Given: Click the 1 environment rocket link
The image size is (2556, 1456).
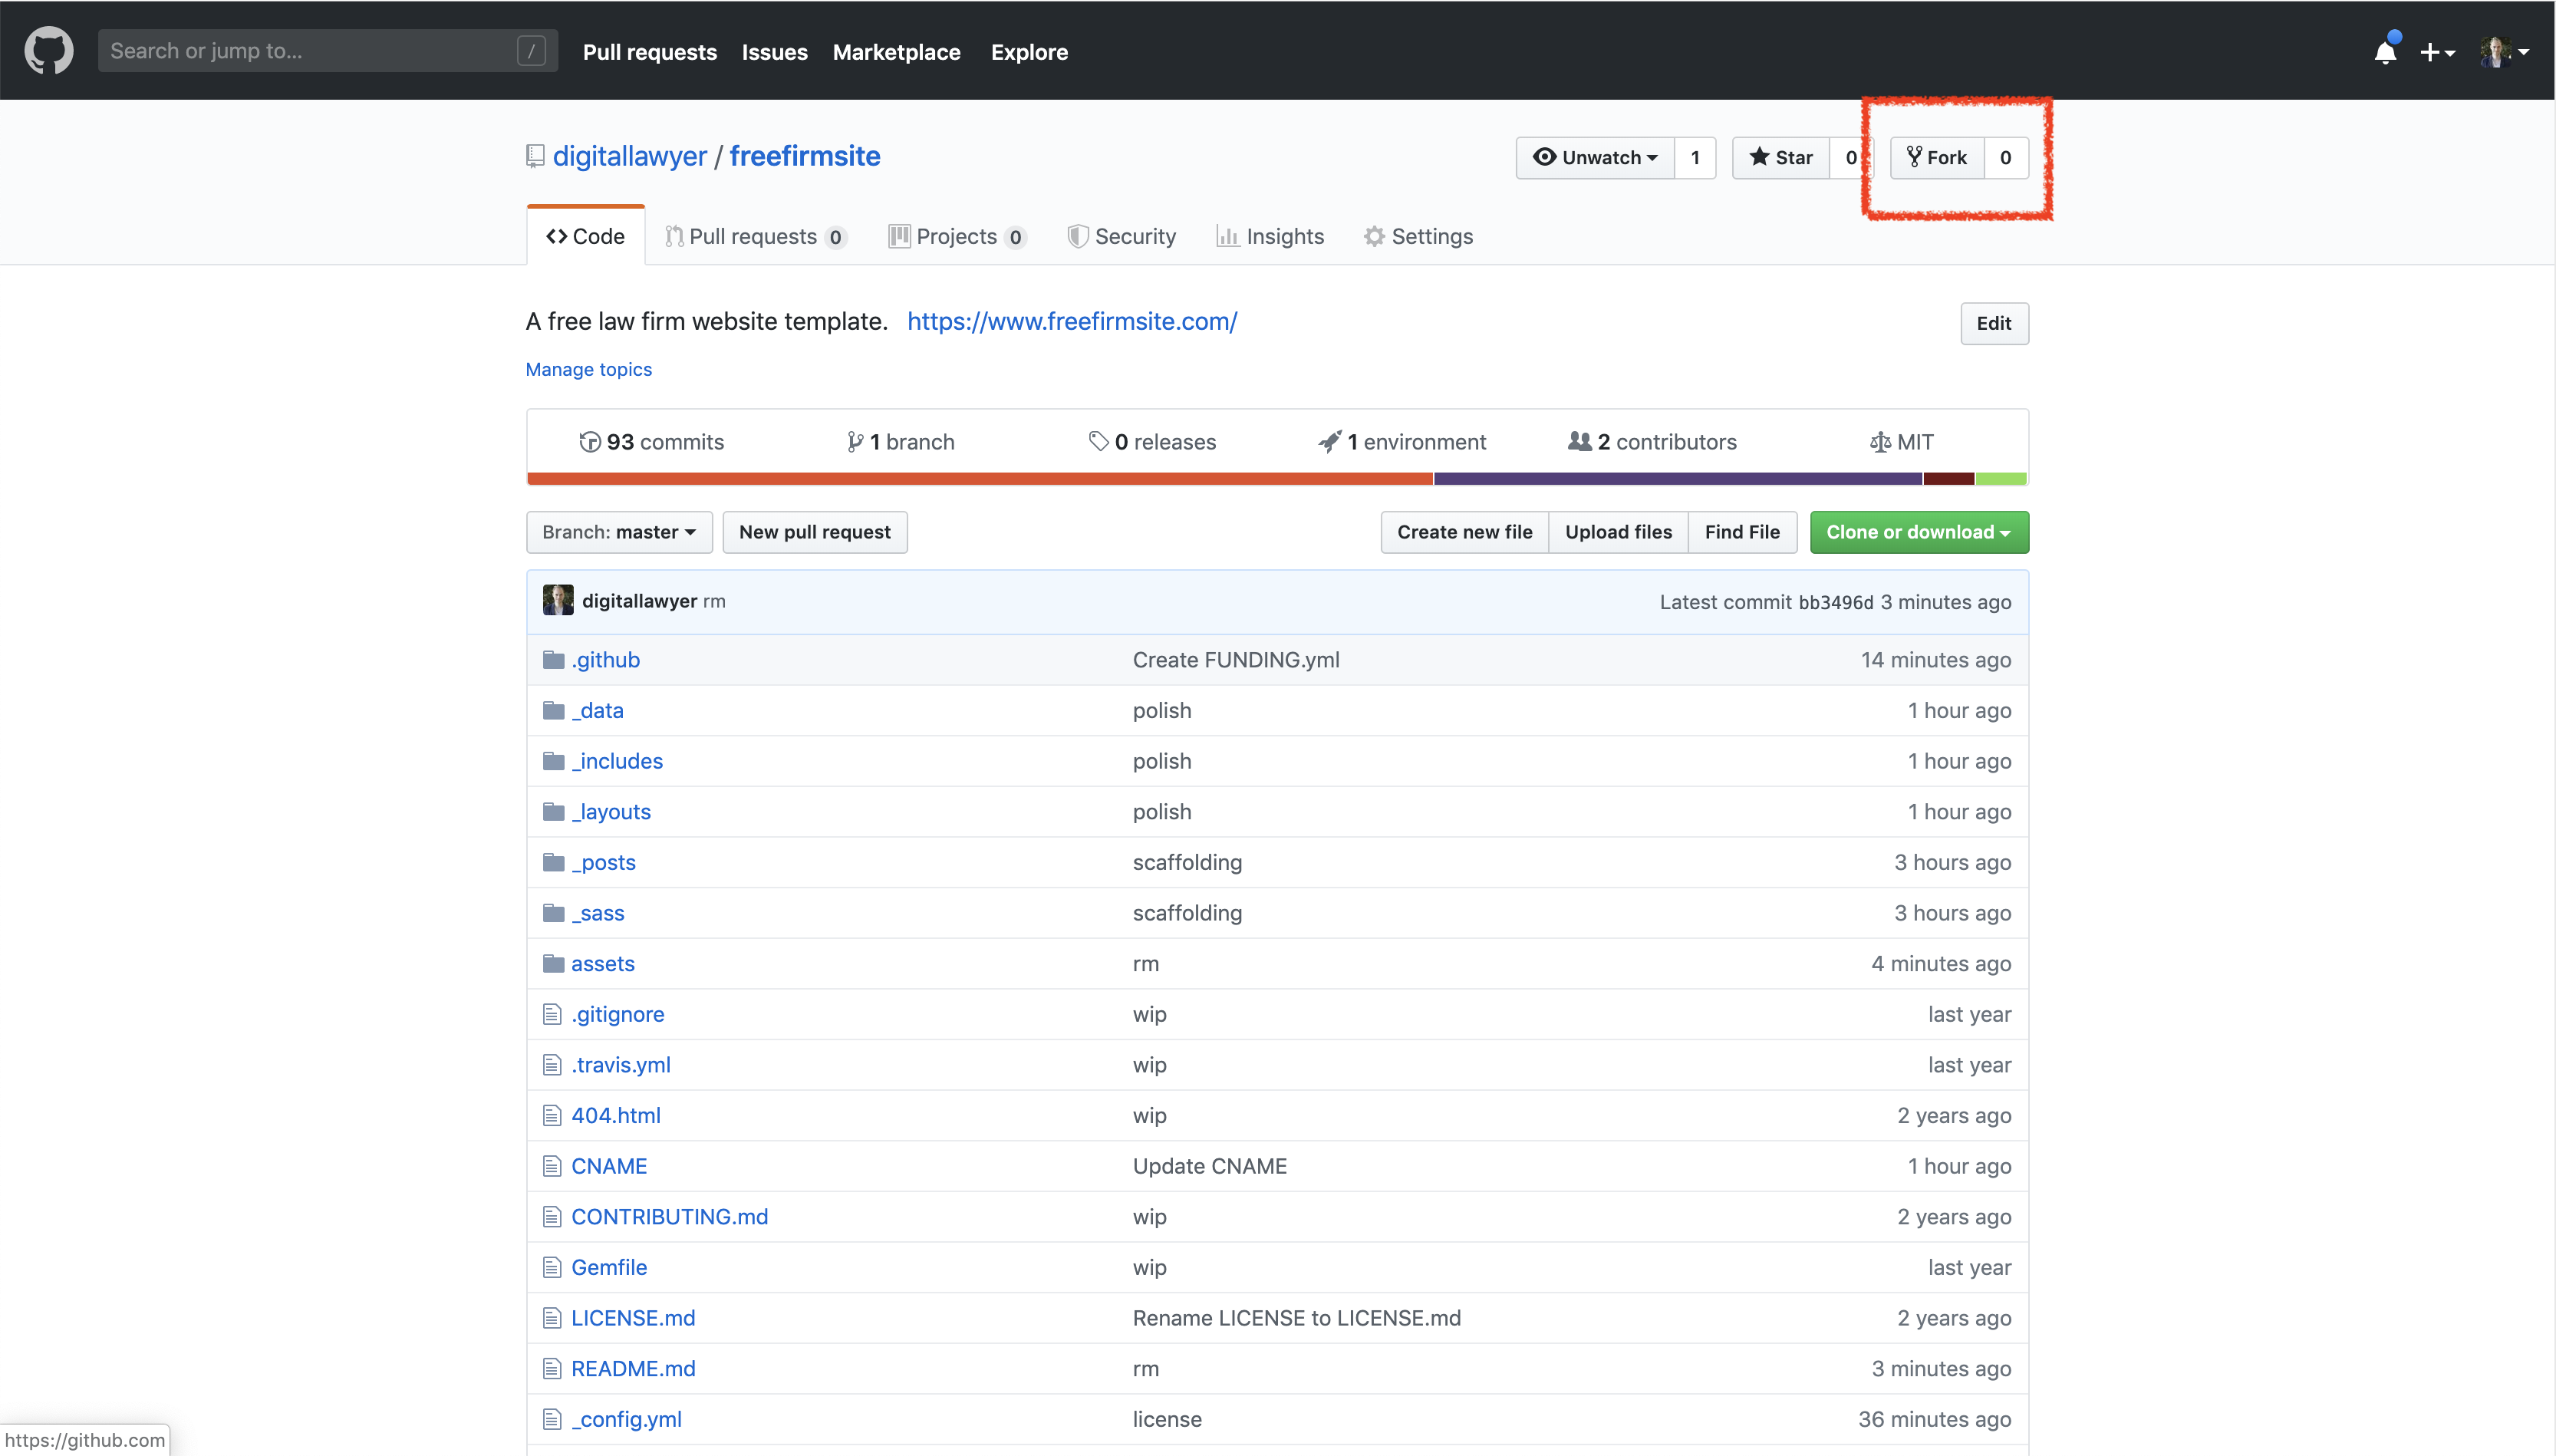Looking at the screenshot, I should pos(1402,442).
